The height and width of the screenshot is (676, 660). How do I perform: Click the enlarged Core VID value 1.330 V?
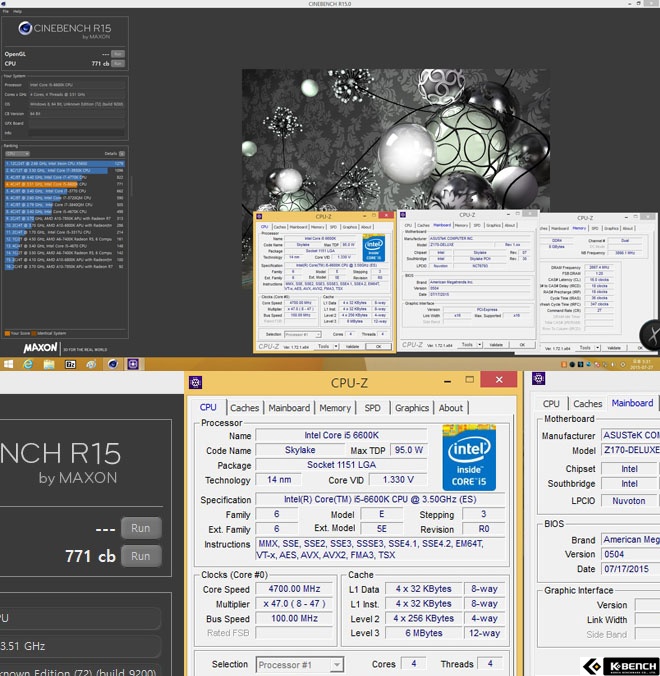click(x=398, y=479)
